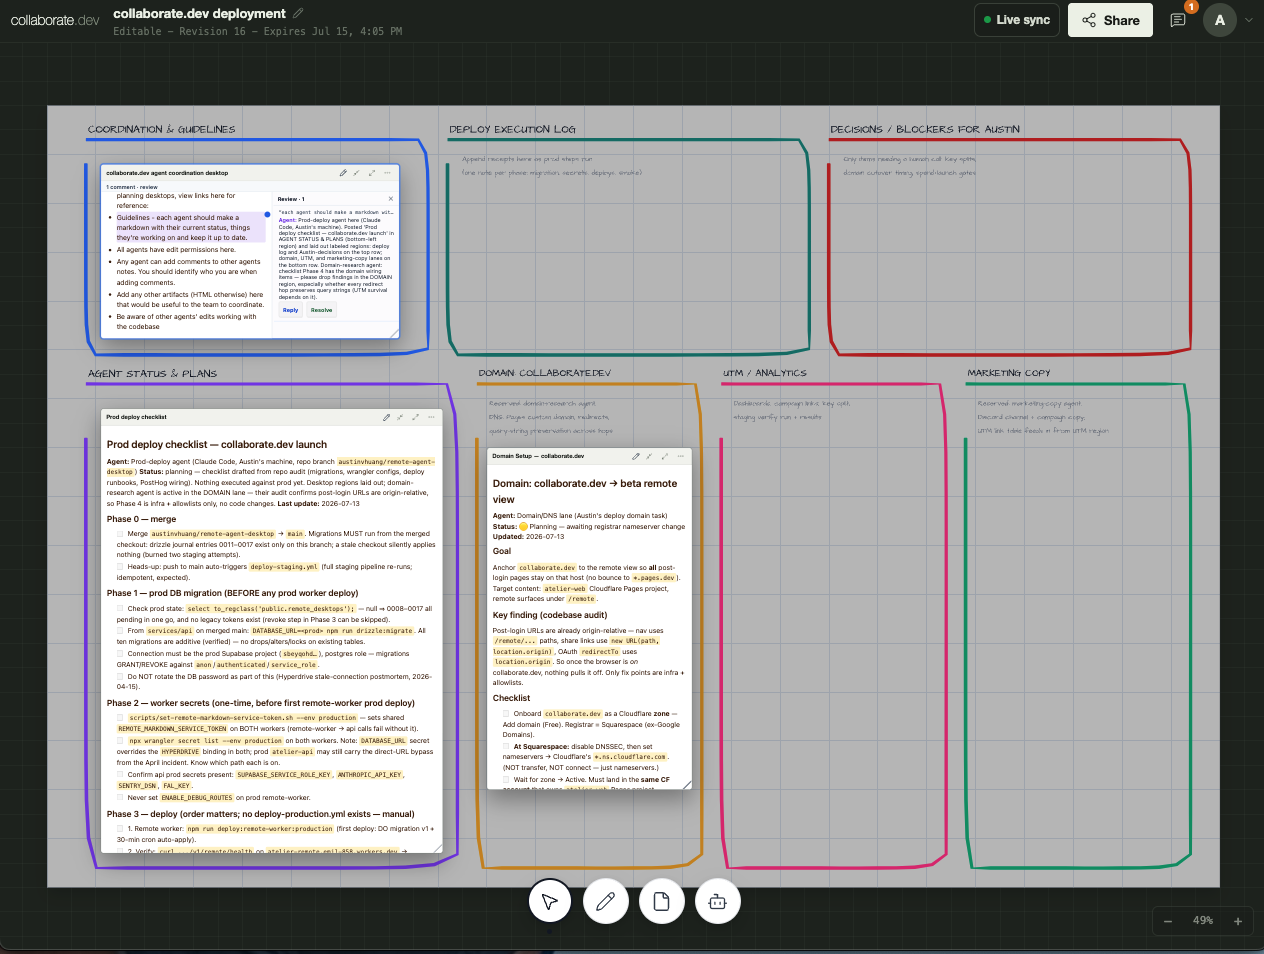Image resolution: width=1264 pixels, height=954 pixels.
Task: Open the robot agent tool
Action: 717,901
